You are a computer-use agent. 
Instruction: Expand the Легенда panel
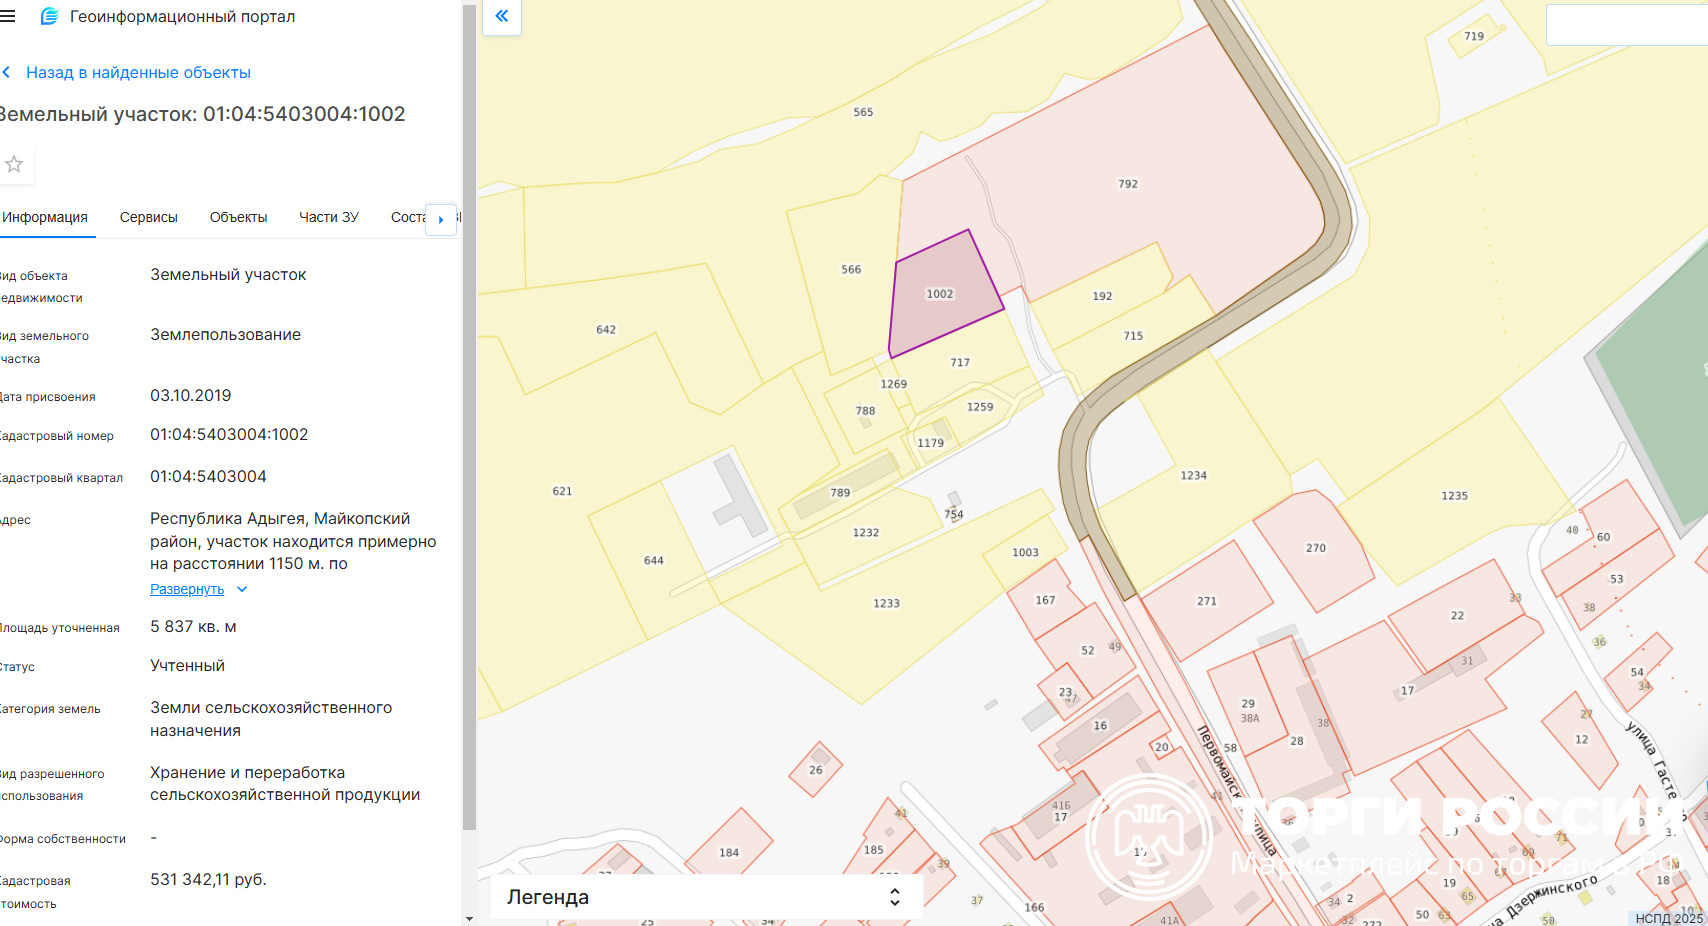click(x=706, y=897)
